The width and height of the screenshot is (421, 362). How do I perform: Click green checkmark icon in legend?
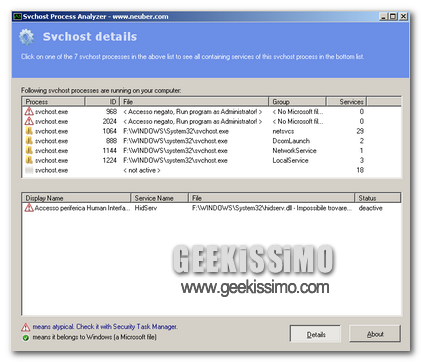[x=26, y=337]
